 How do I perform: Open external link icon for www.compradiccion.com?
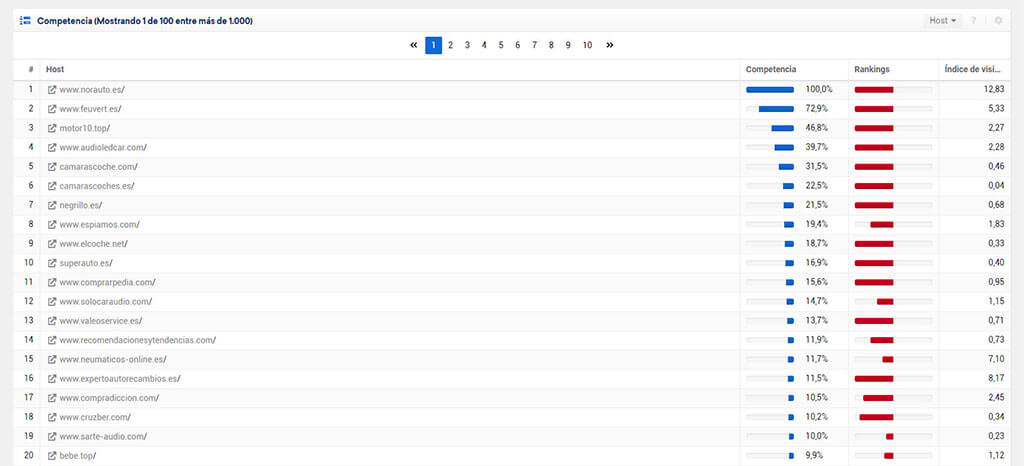point(52,397)
